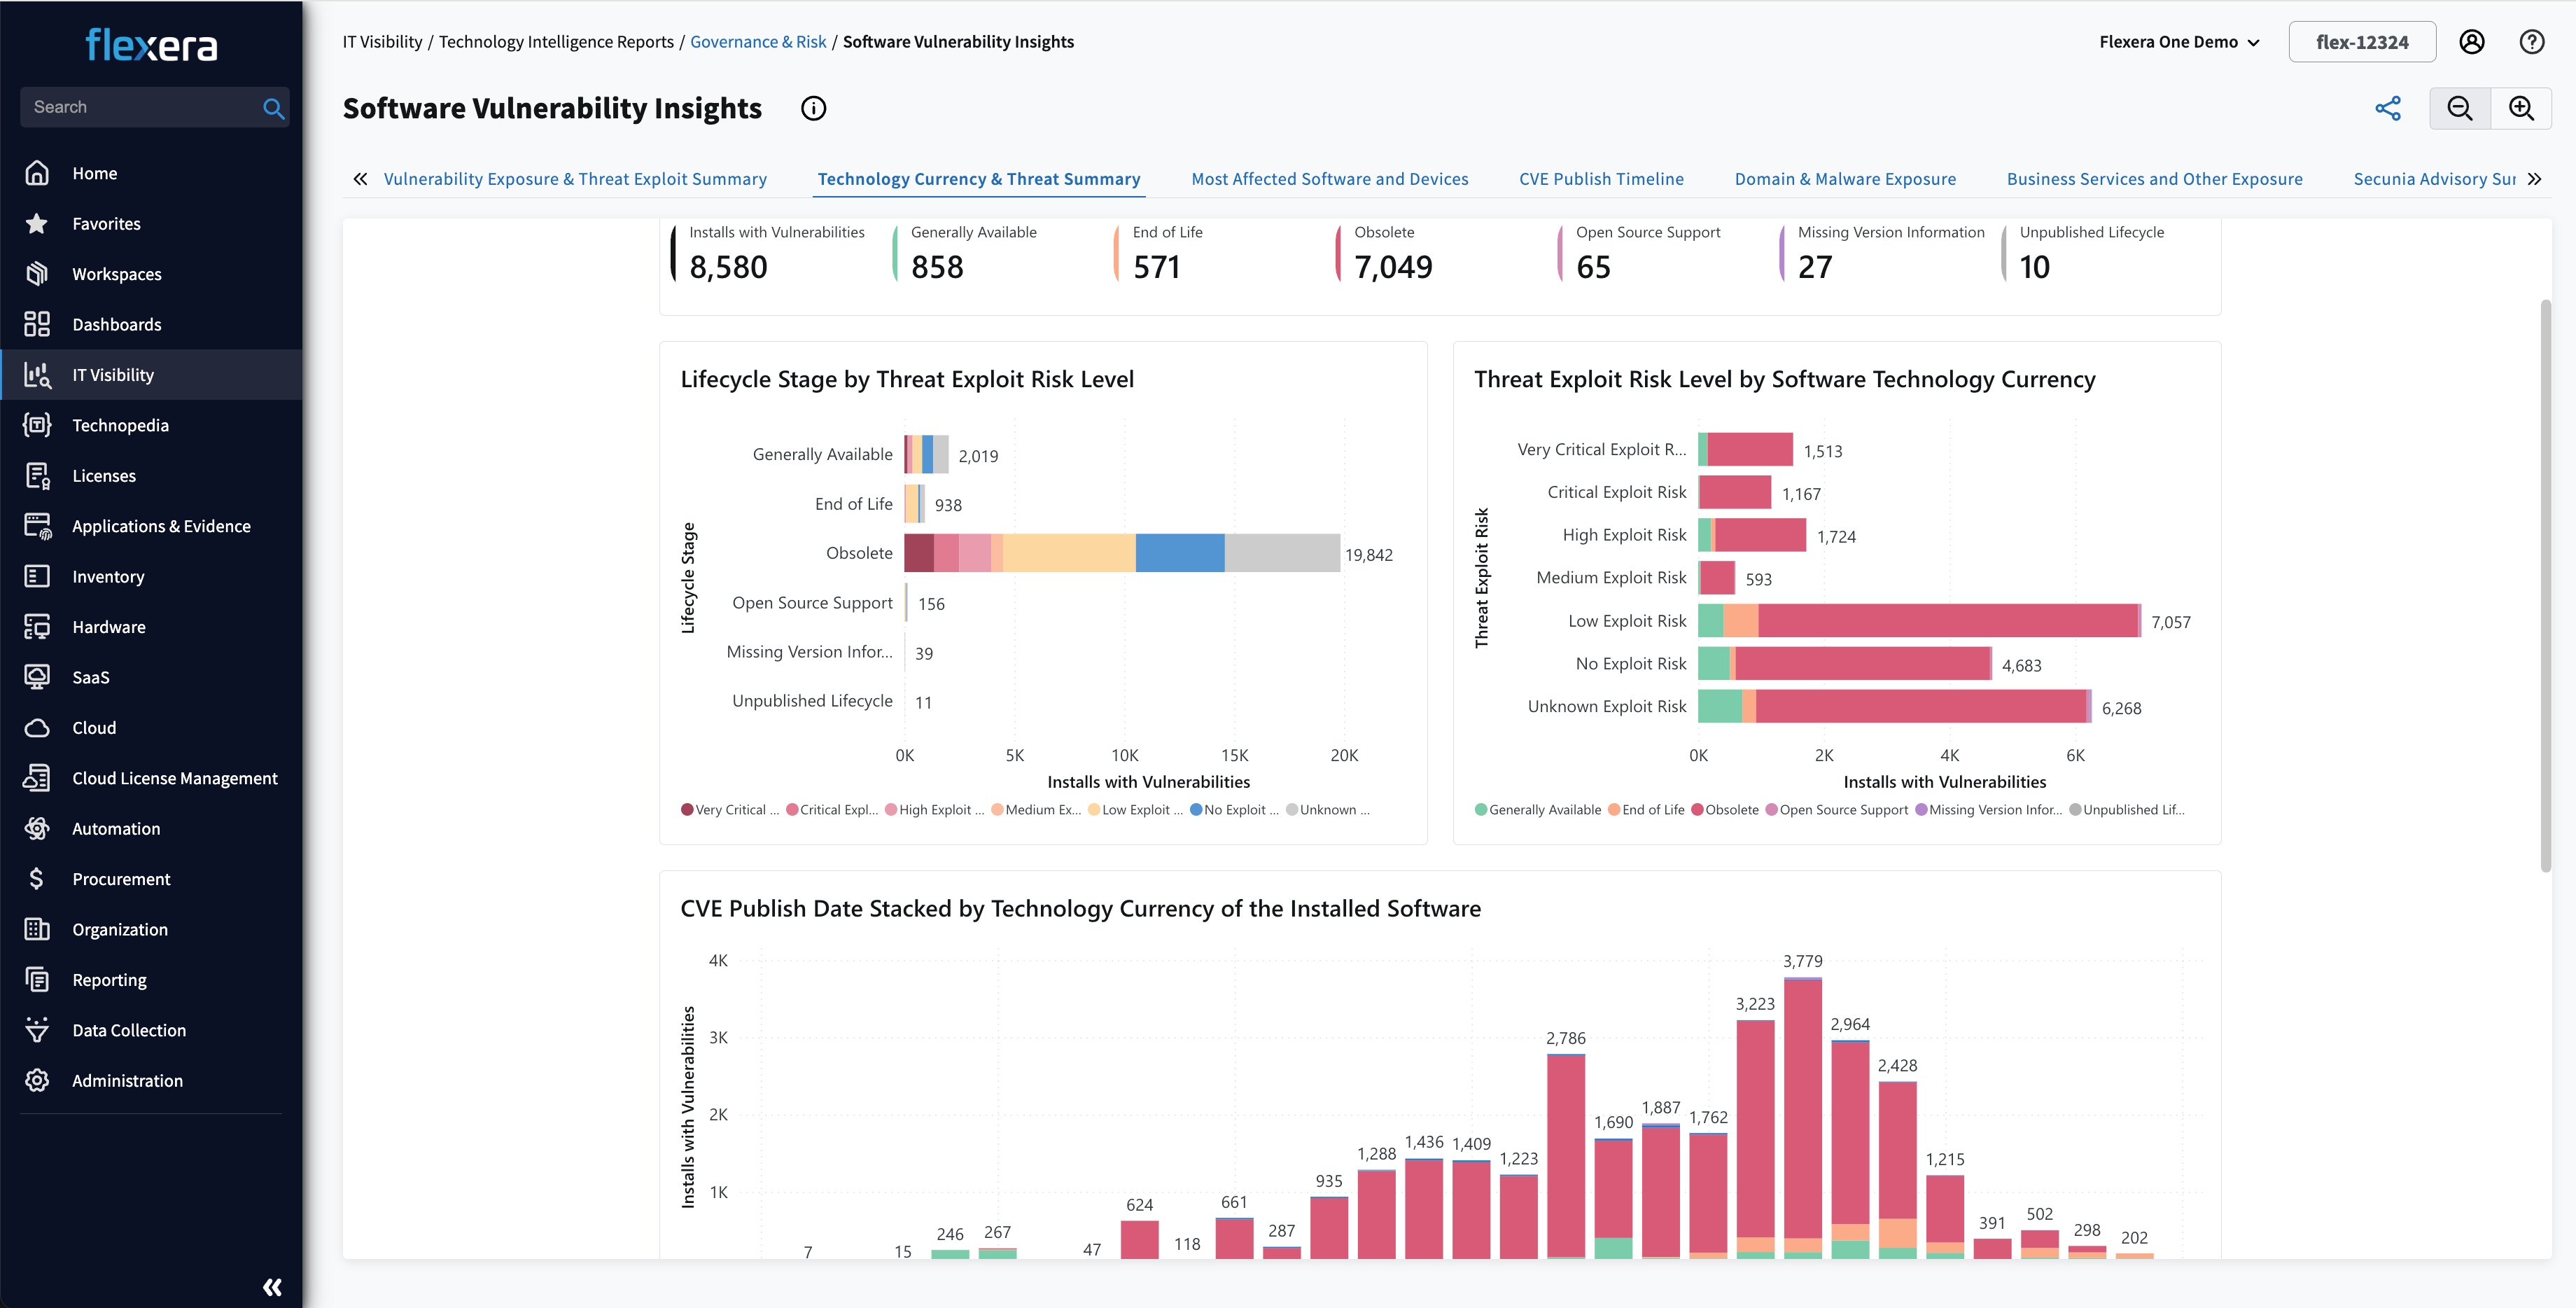
Task: Click the Dashboards grid icon
Action: 37,324
